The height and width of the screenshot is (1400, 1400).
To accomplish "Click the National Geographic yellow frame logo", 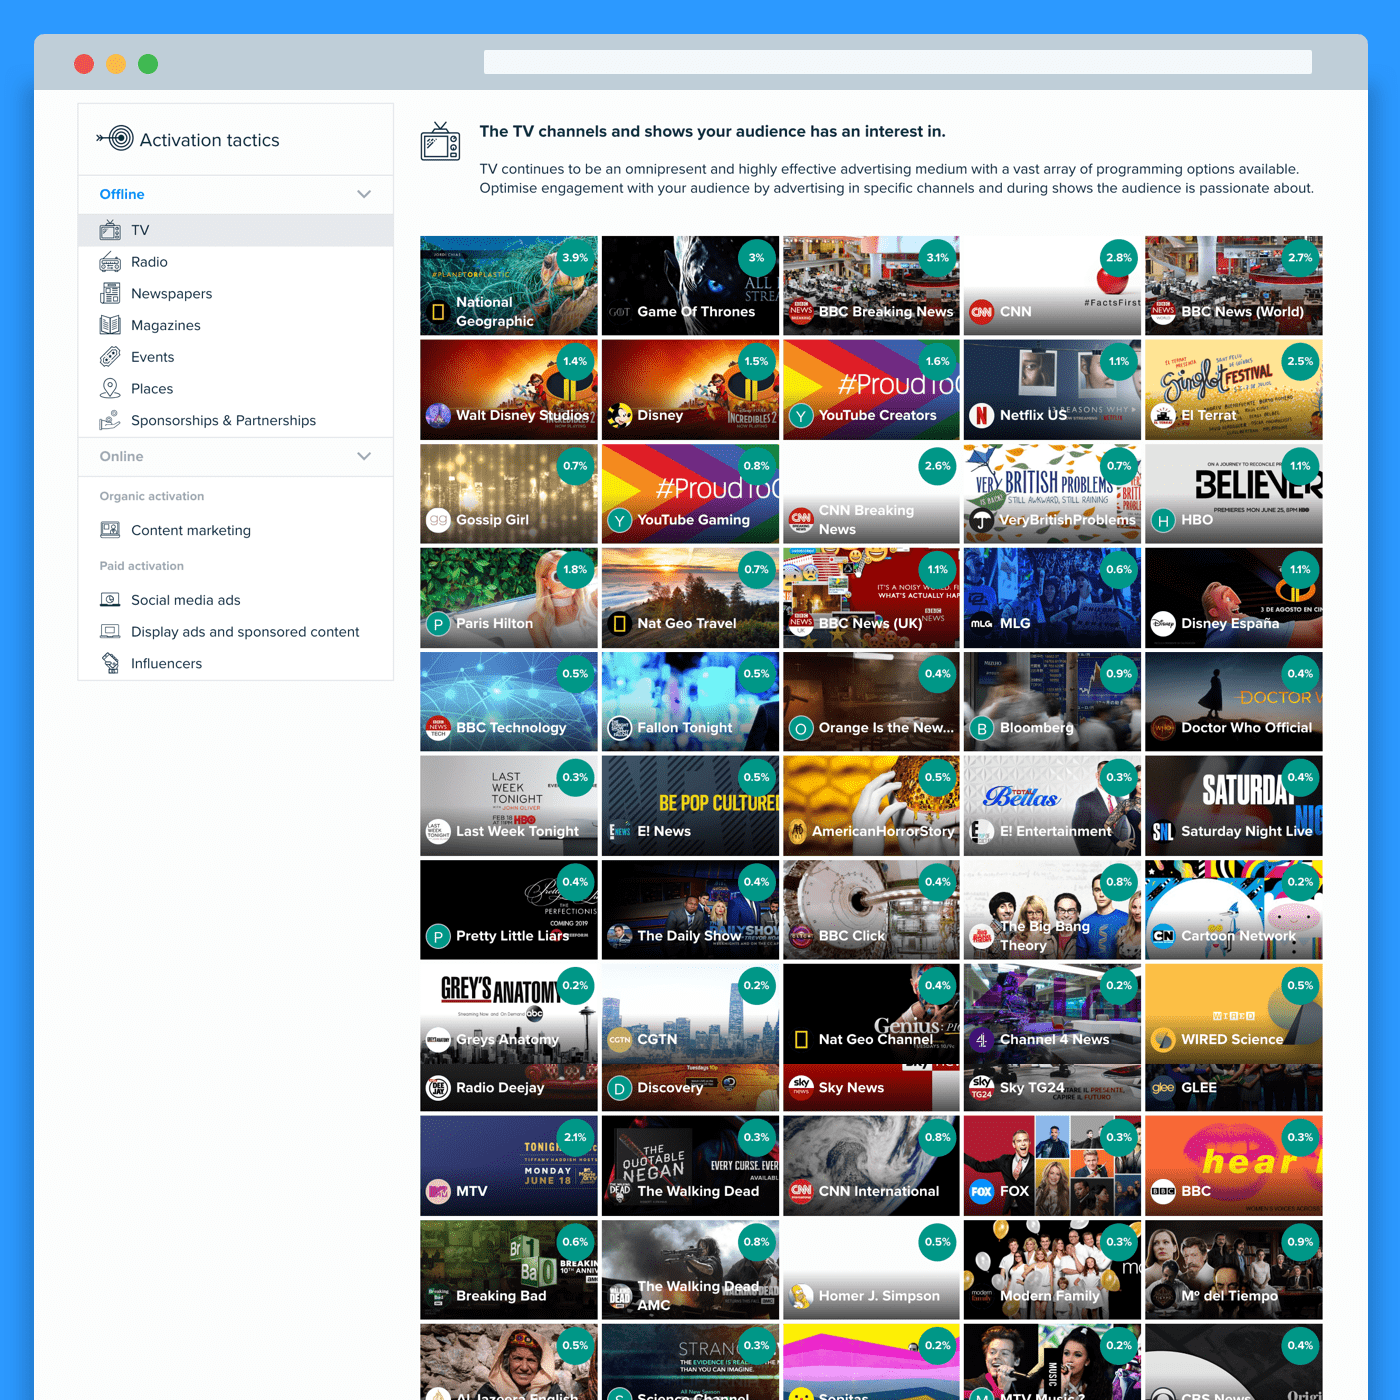I will click(438, 312).
